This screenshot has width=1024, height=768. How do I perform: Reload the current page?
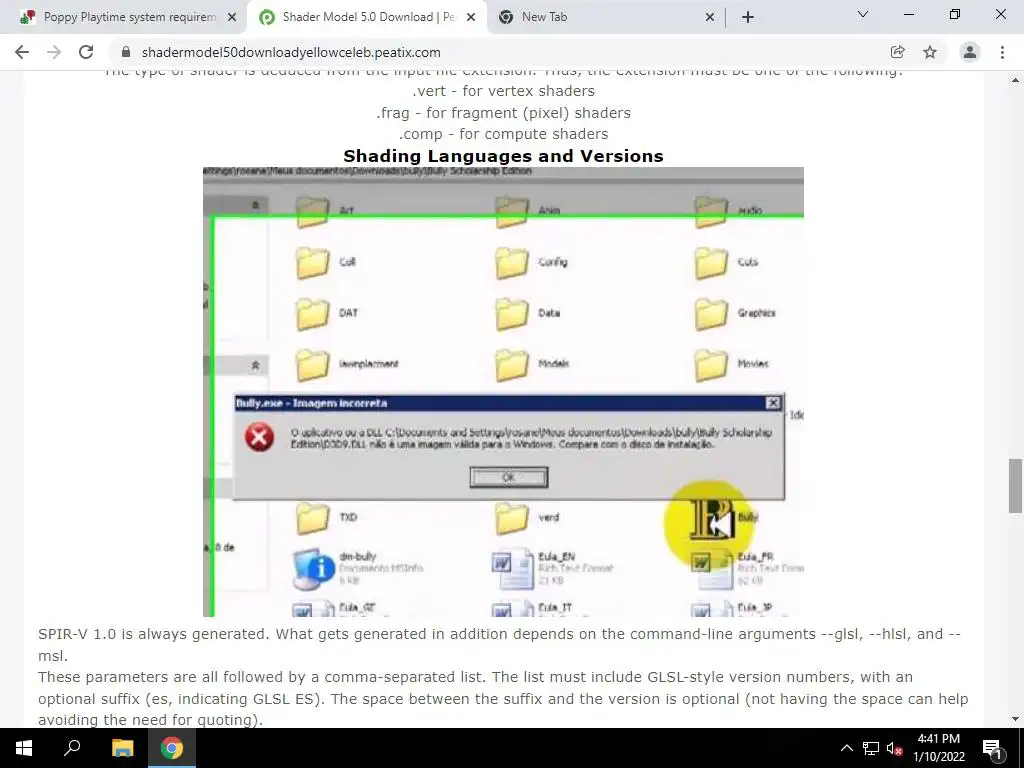[86, 52]
